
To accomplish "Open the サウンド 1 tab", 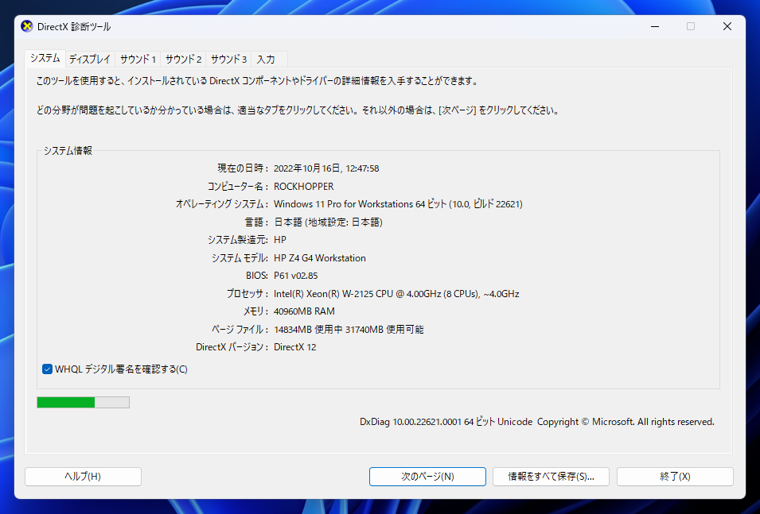I will [x=138, y=59].
